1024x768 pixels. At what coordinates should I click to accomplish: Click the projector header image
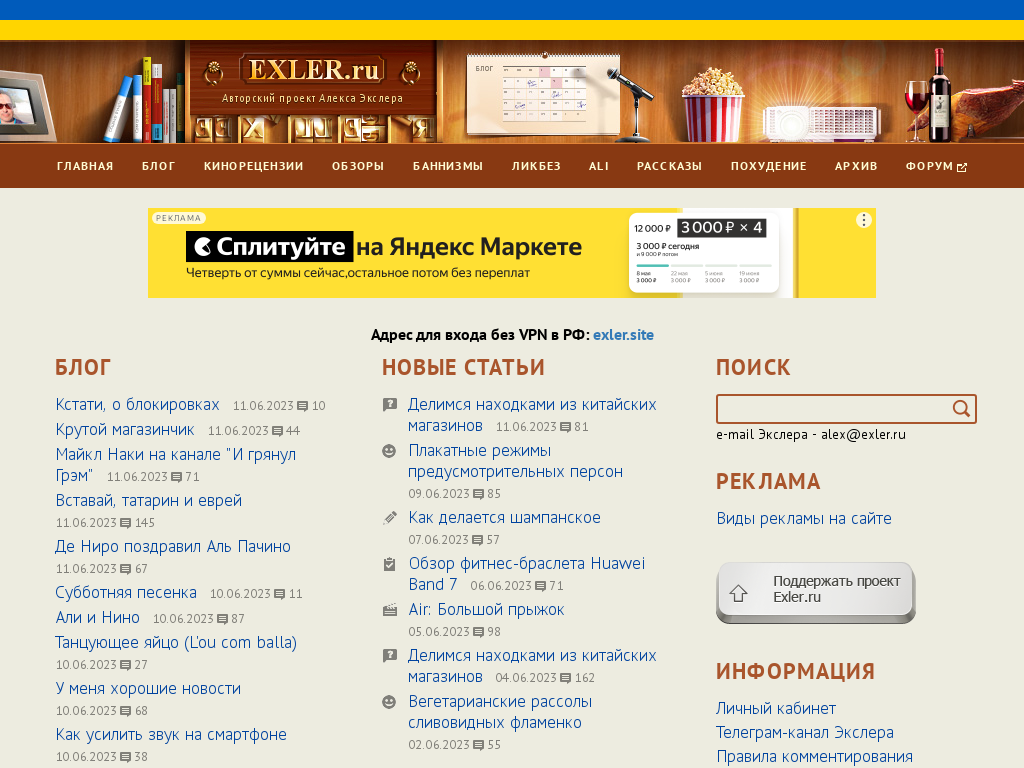822,123
